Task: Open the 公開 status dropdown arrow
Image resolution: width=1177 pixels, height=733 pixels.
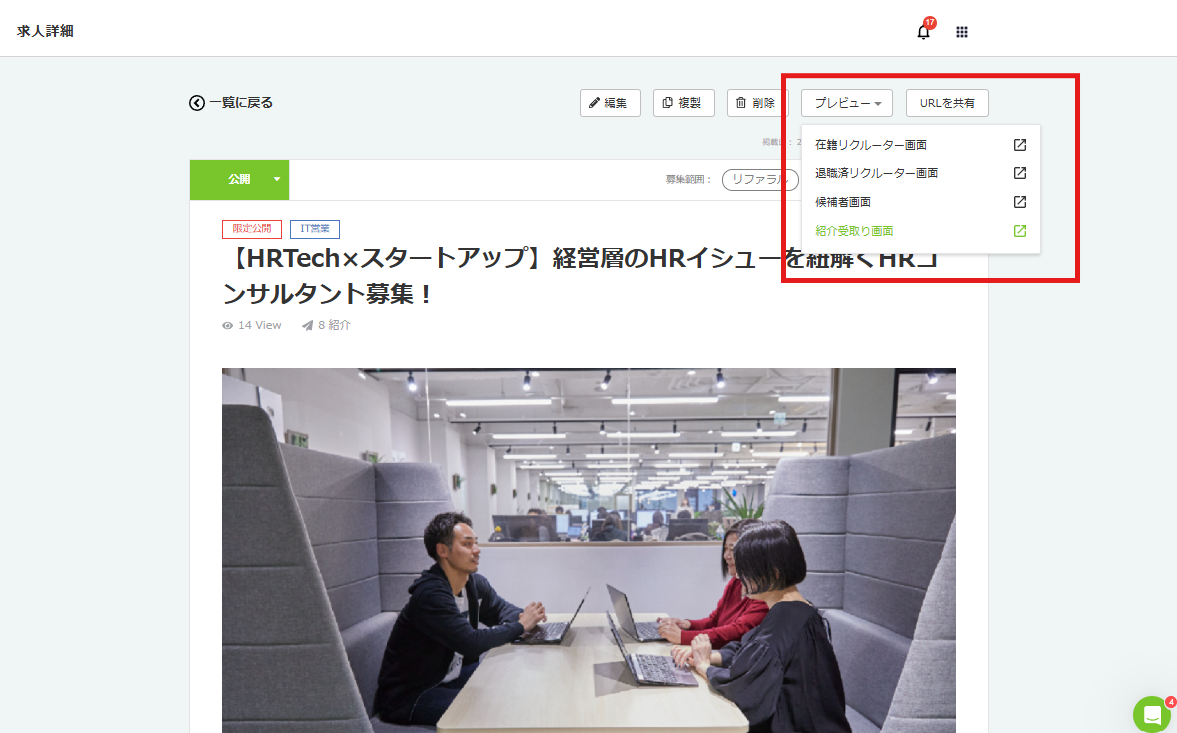Action: pos(276,180)
